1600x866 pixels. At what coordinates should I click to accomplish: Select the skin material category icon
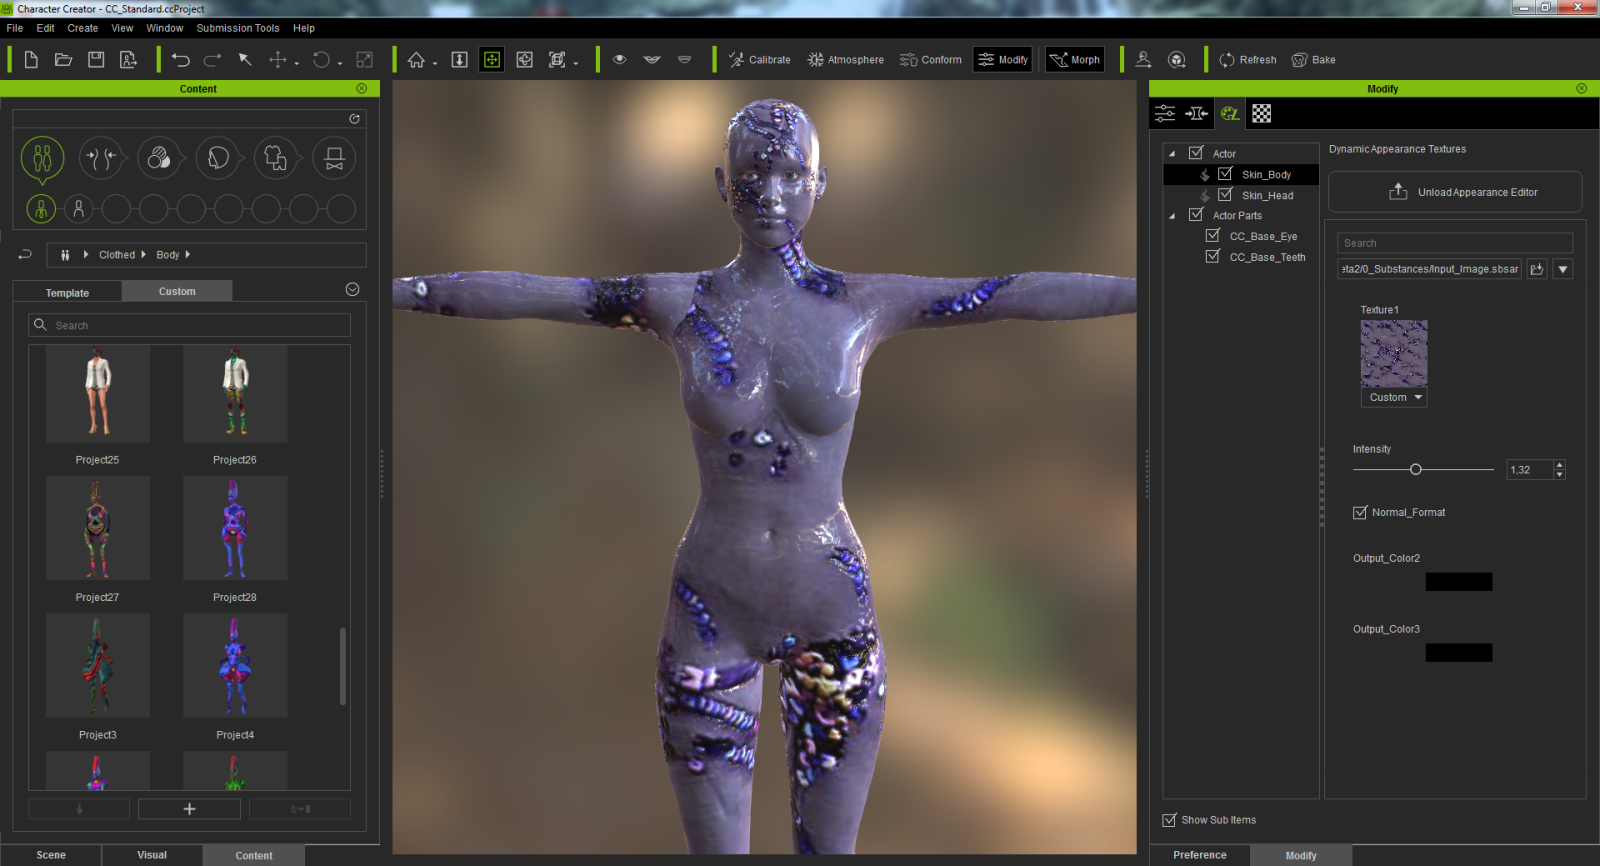pos(159,158)
